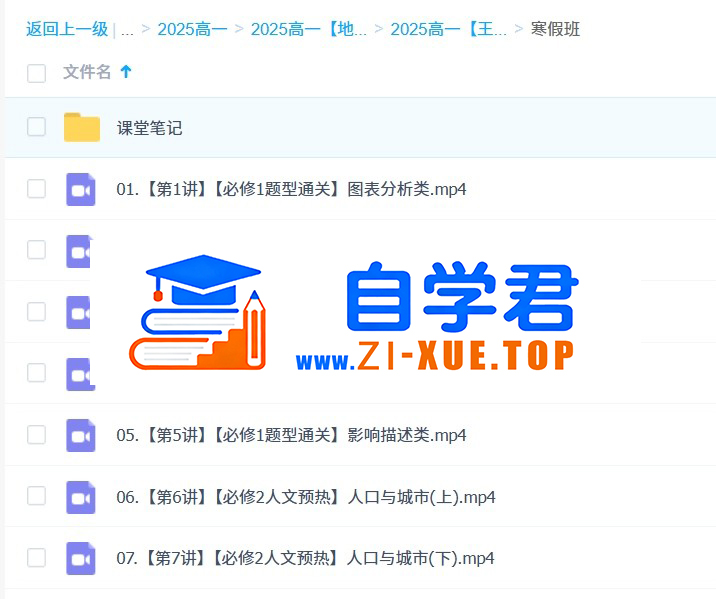This screenshot has width=716, height=599.
Task: Check the second video row's checkbox below 01.
Action: click(37, 250)
